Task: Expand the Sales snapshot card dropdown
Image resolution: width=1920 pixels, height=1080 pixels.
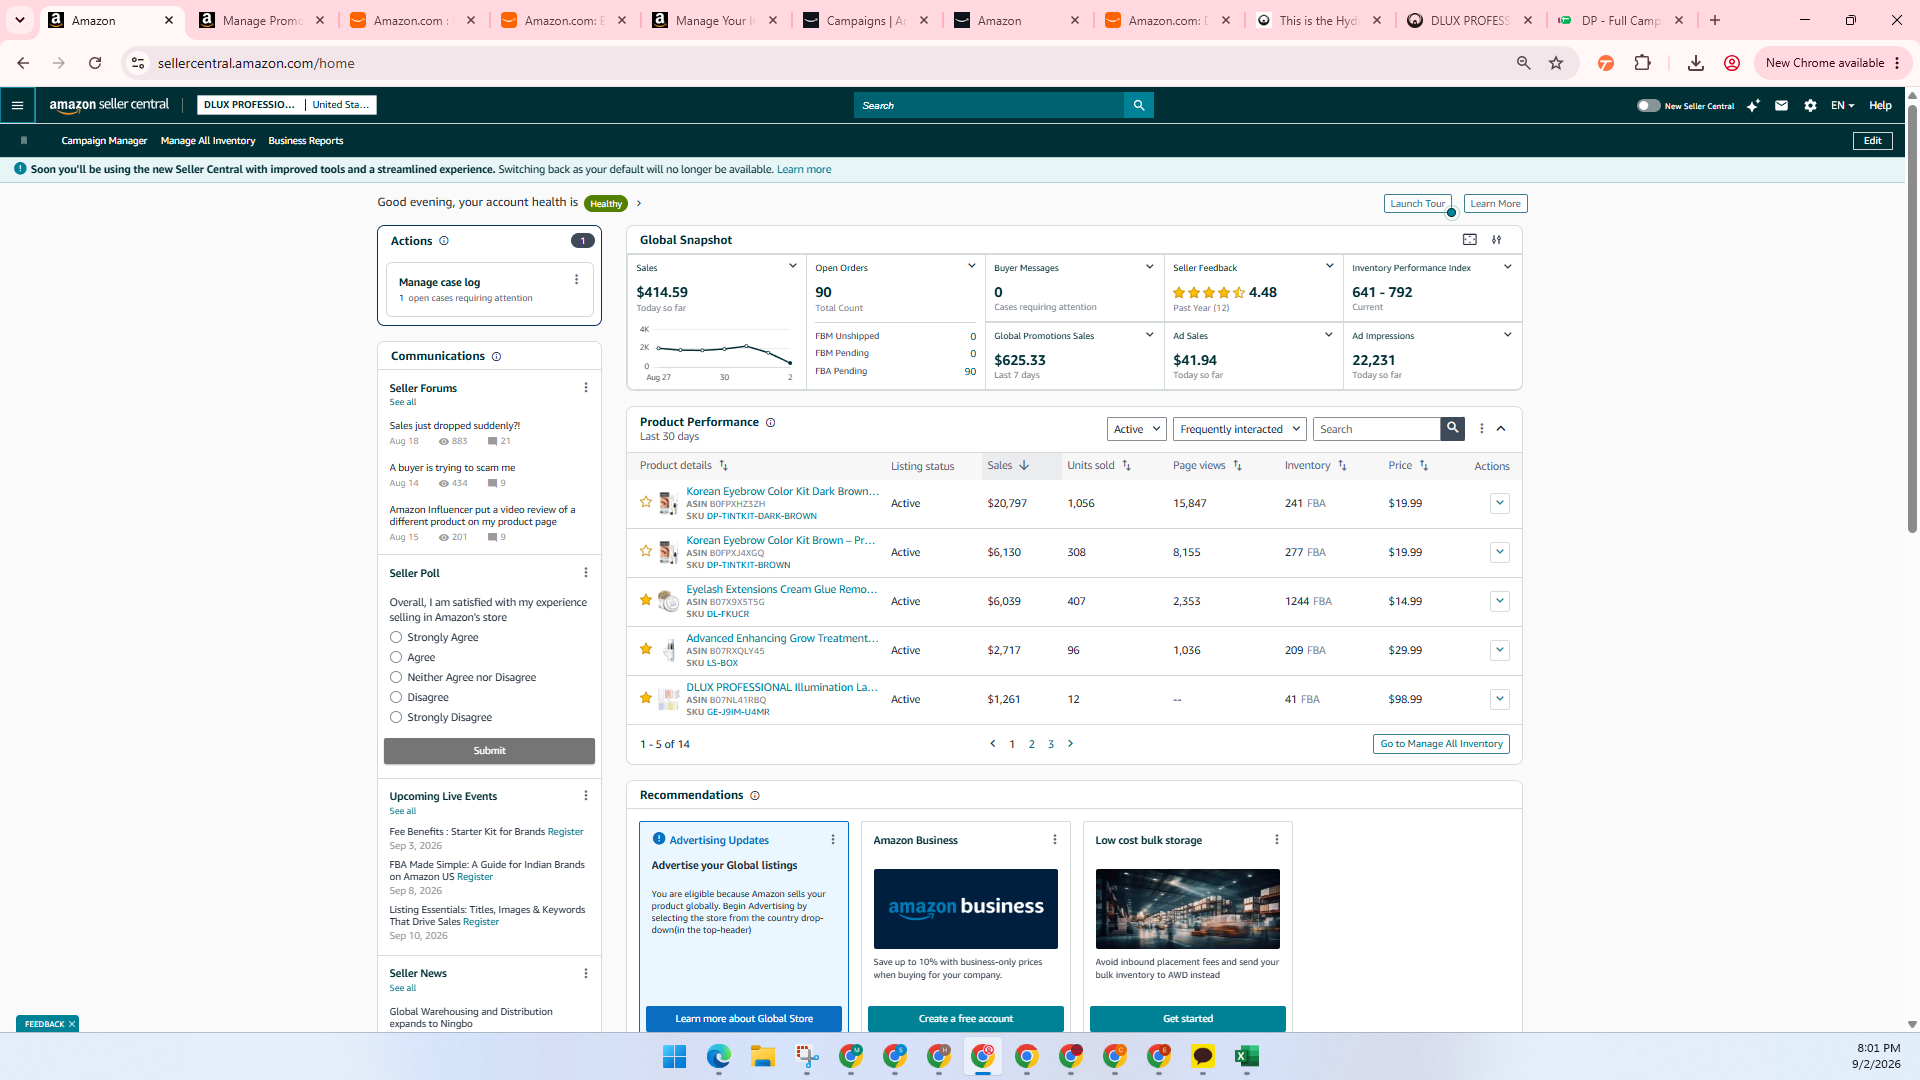Action: [x=793, y=266]
